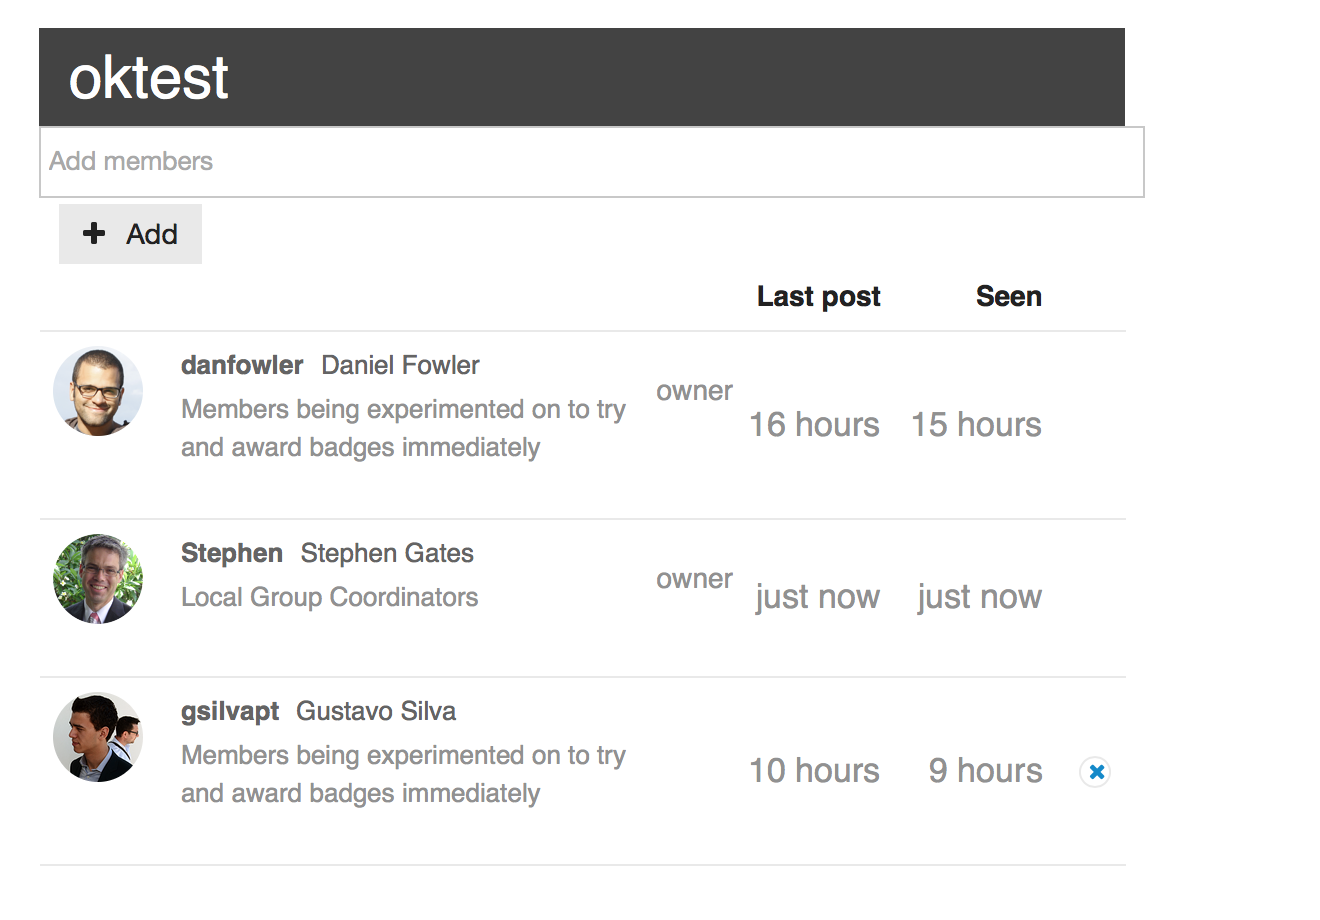Sort by Last post column header
1320x920 pixels.
pyautogui.click(x=818, y=297)
